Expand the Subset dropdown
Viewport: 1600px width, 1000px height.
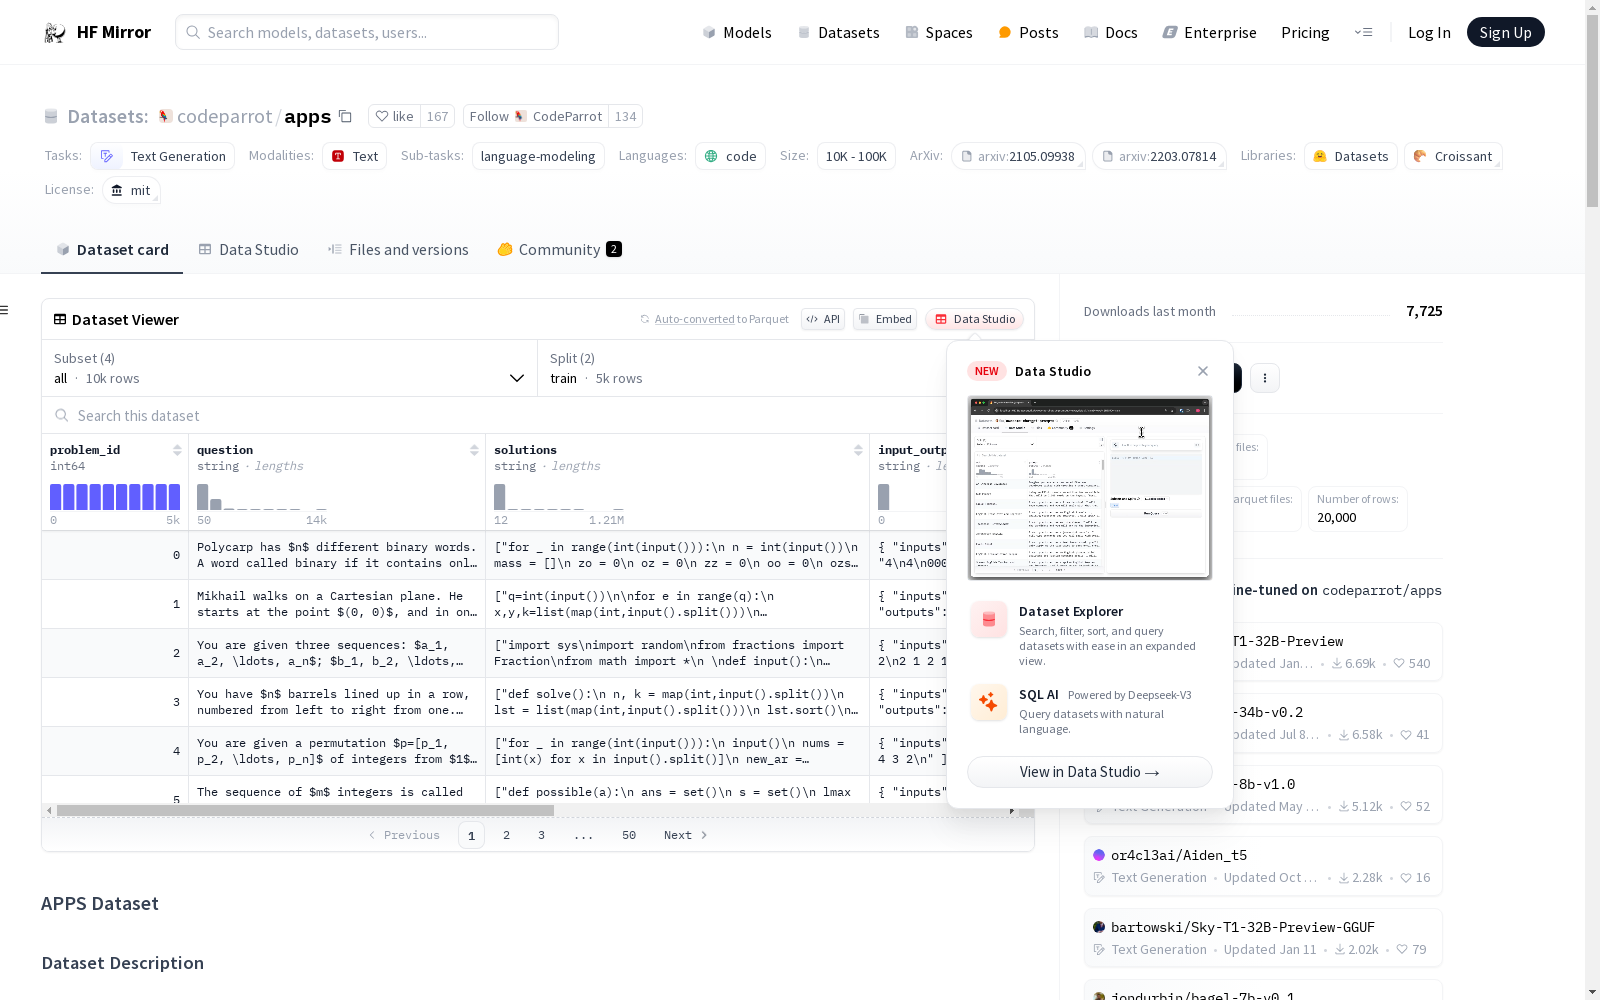tap(289, 368)
